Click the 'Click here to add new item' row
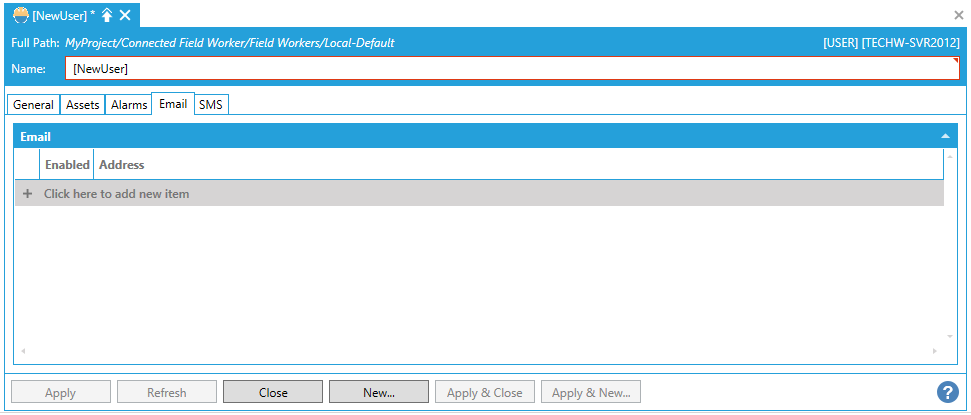 coord(116,194)
